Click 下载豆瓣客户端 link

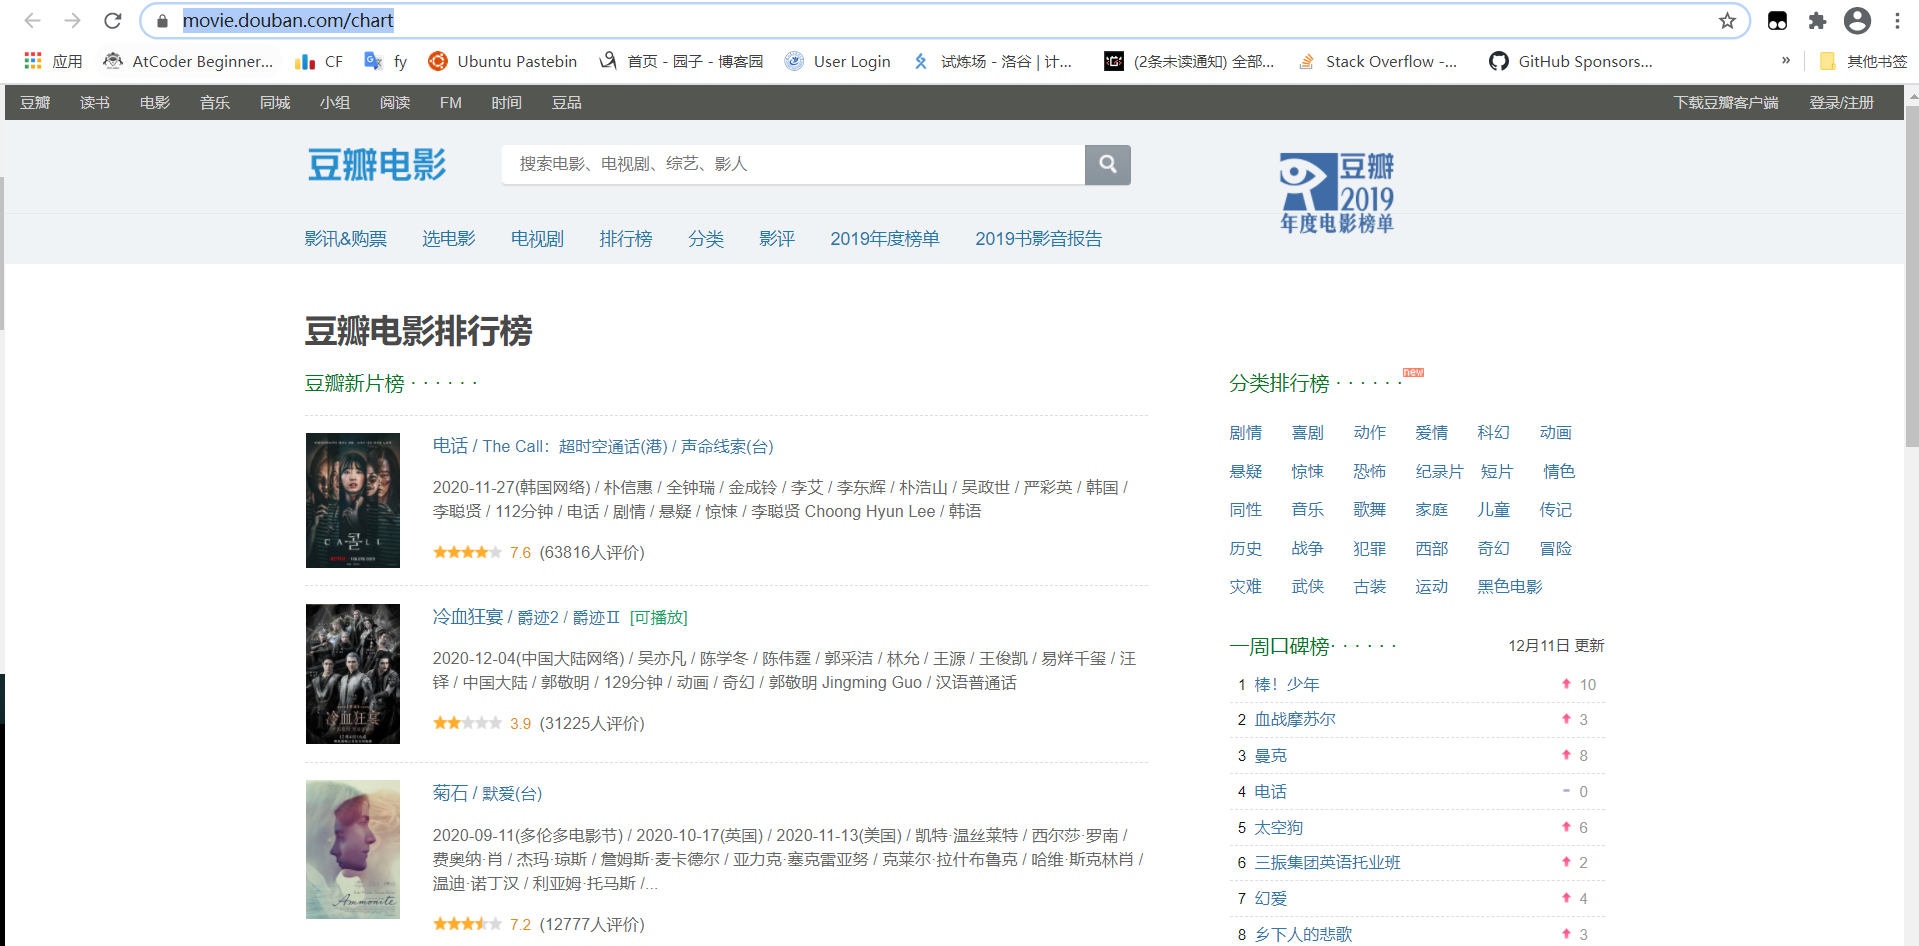point(1726,102)
